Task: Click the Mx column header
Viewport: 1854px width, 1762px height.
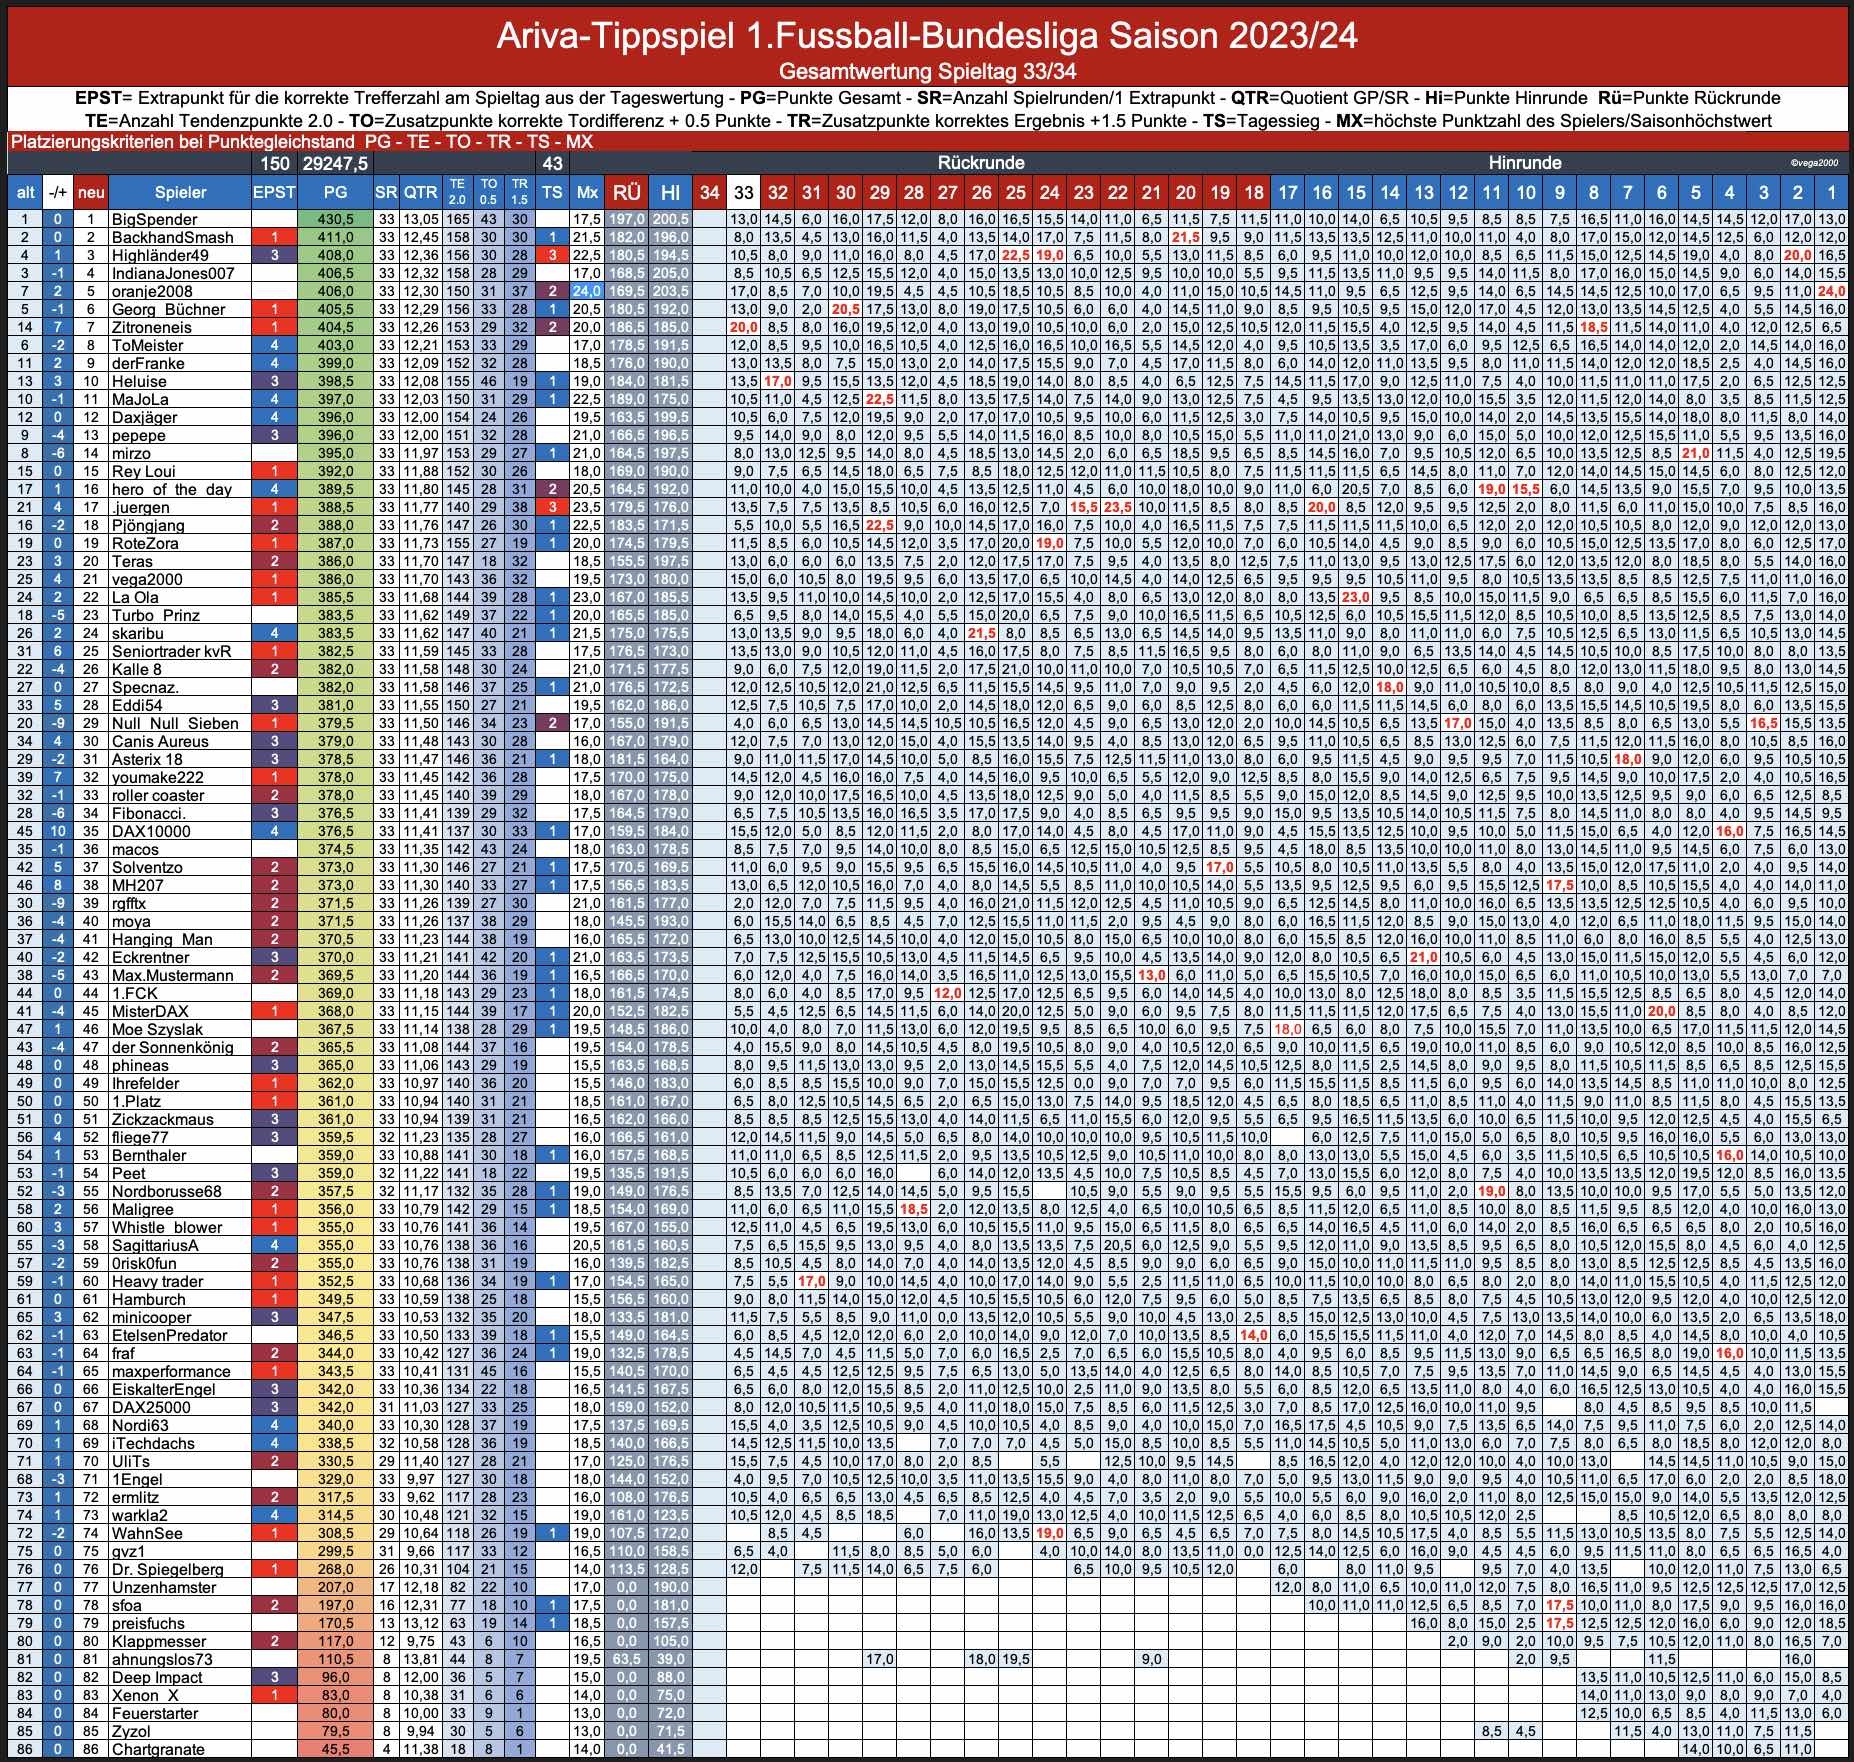Action: [x=587, y=192]
